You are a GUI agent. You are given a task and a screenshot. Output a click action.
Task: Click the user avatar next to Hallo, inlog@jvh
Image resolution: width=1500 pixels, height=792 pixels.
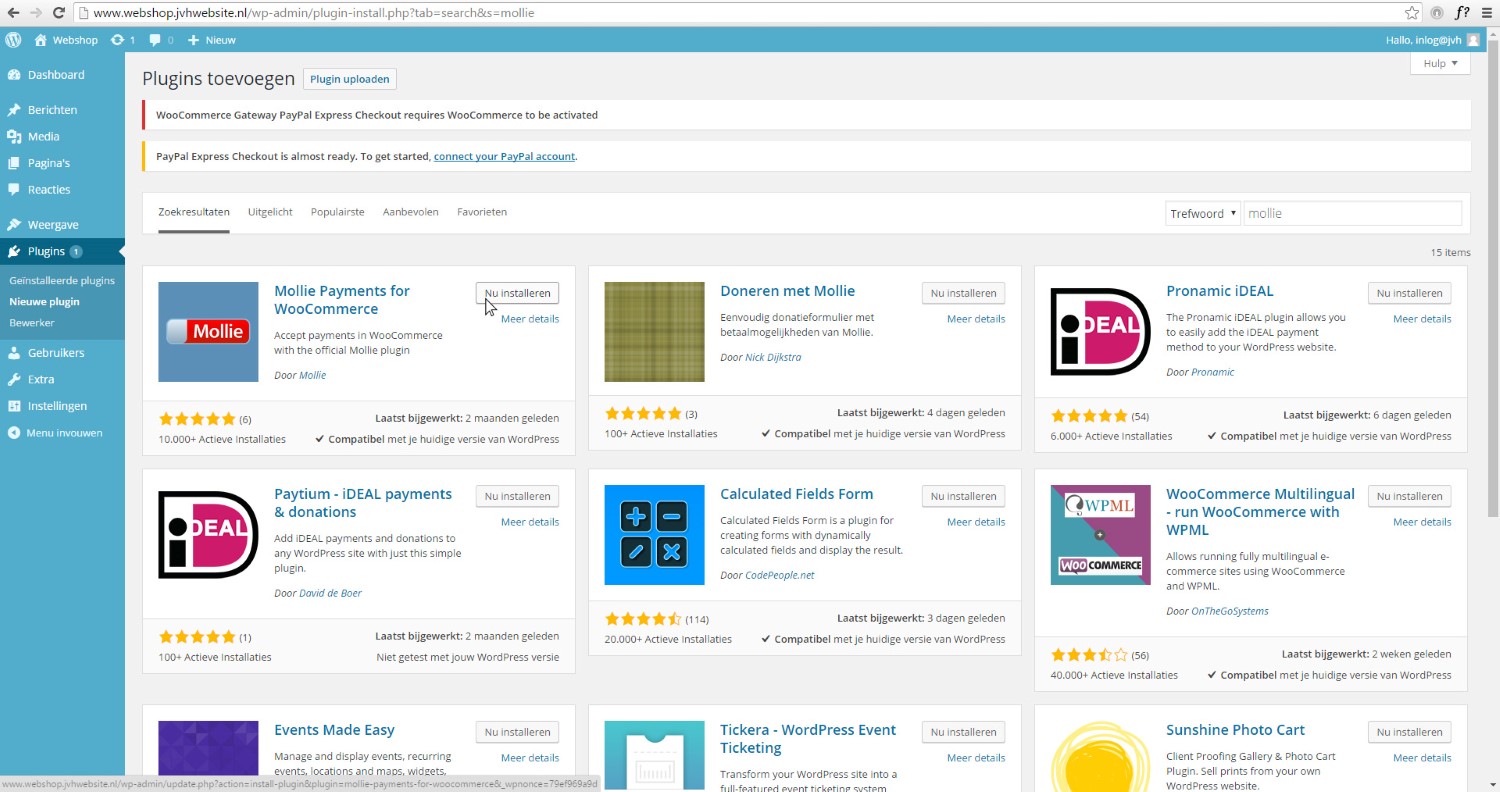(x=1474, y=40)
